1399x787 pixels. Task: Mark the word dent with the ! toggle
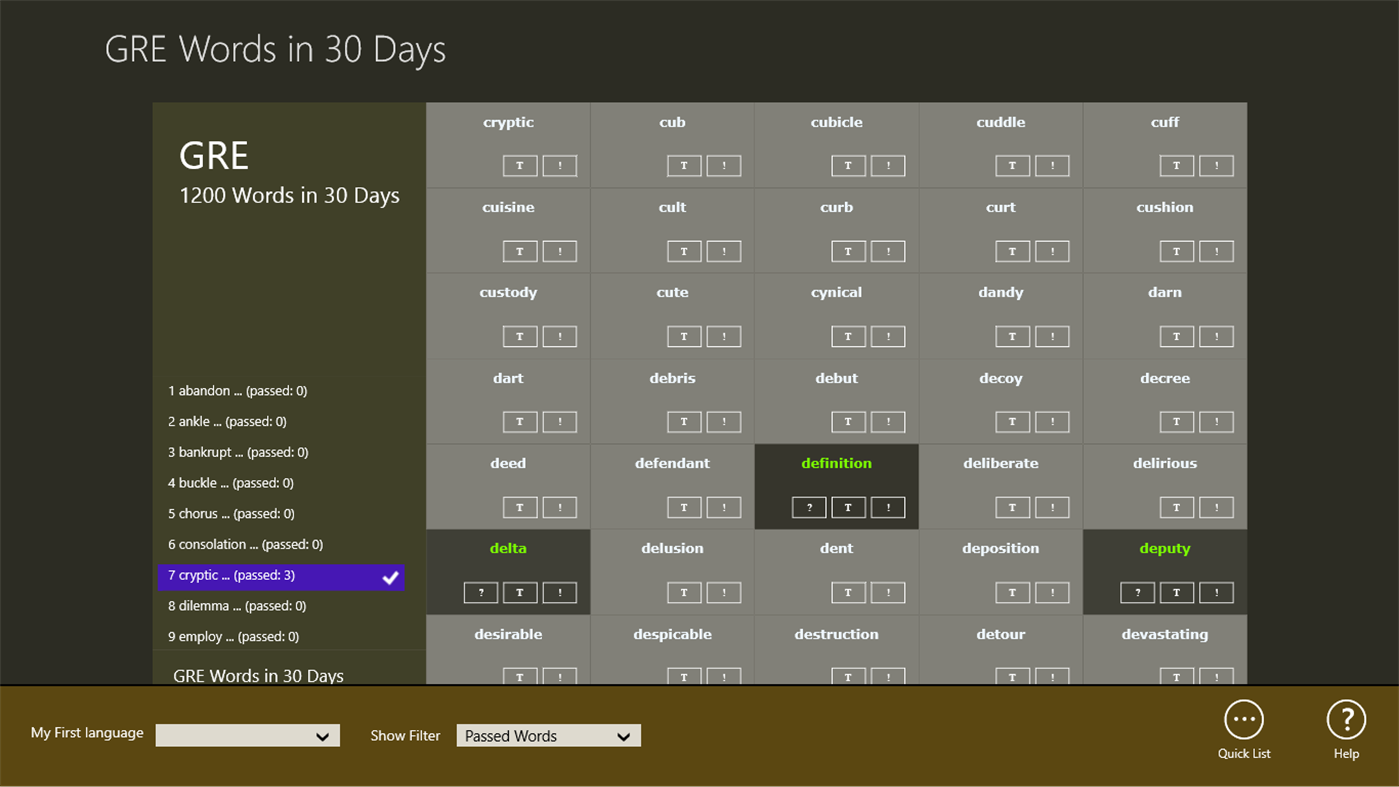point(888,592)
